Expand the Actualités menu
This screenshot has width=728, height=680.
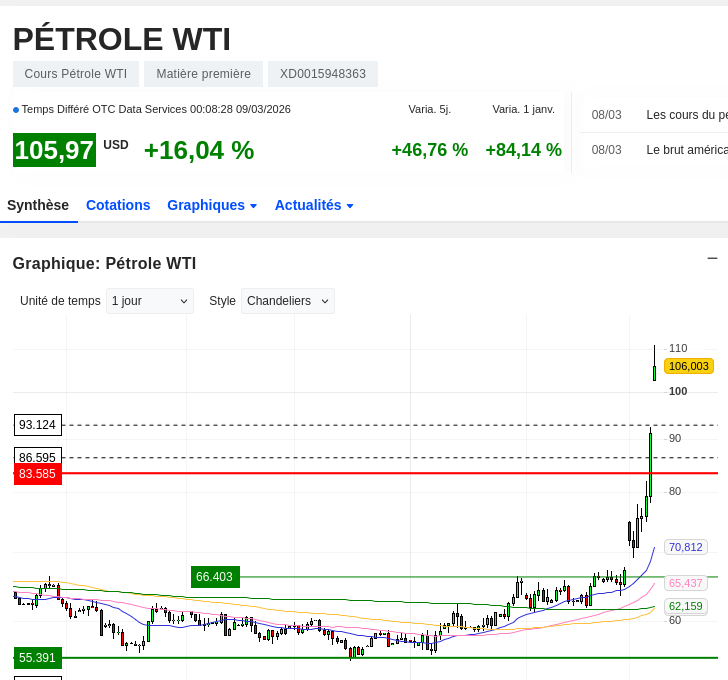pyautogui.click(x=314, y=205)
